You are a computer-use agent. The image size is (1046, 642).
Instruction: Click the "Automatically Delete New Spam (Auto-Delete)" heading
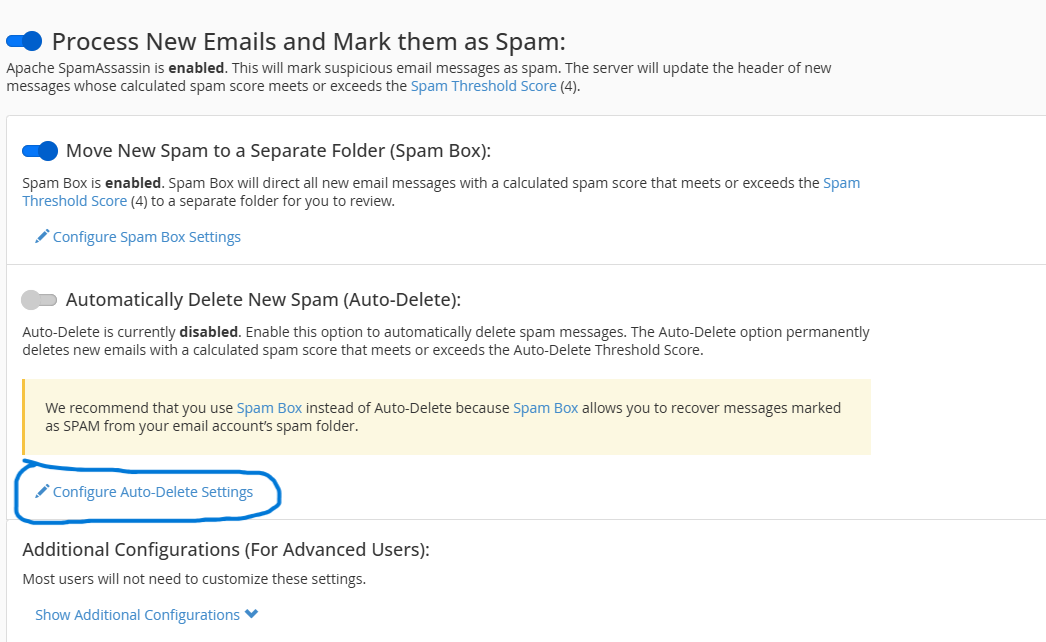pyautogui.click(x=262, y=300)
